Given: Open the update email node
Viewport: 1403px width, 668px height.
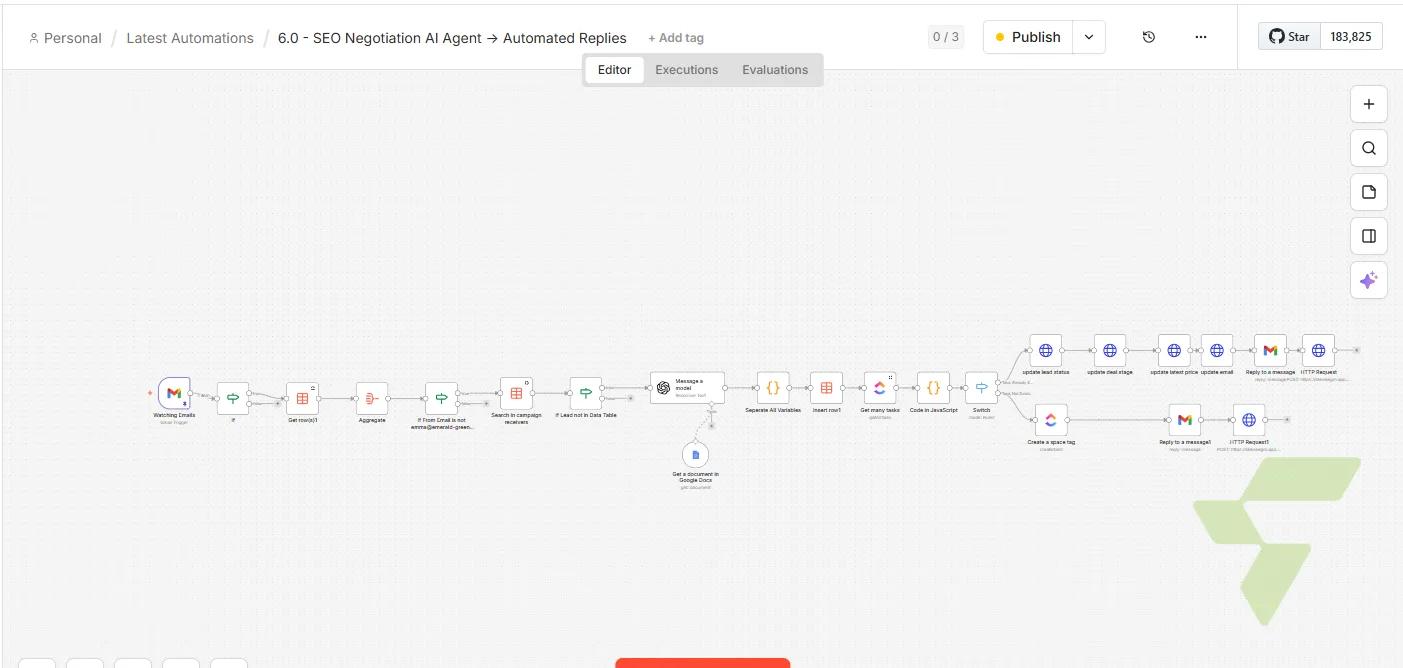Looking at the screenshot, I should pos(1217,350).
